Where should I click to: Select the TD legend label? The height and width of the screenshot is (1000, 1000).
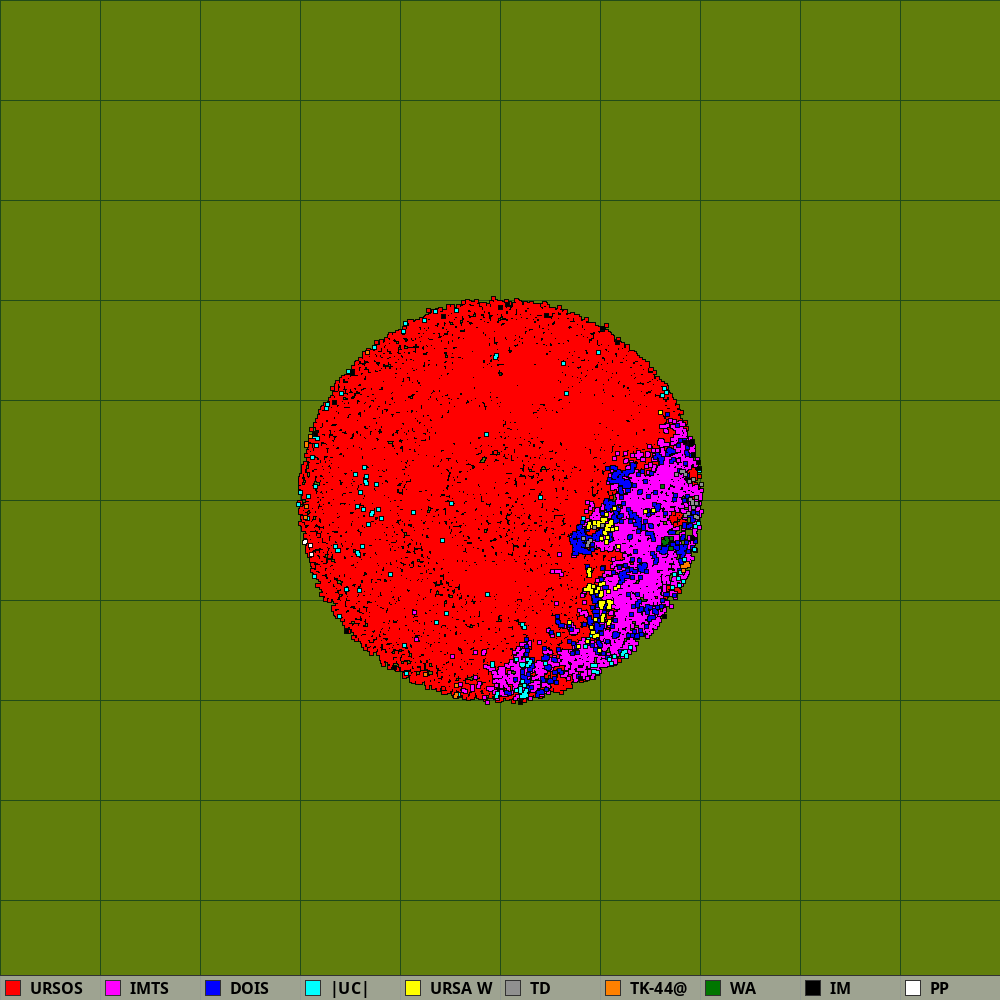pos(540,989)
